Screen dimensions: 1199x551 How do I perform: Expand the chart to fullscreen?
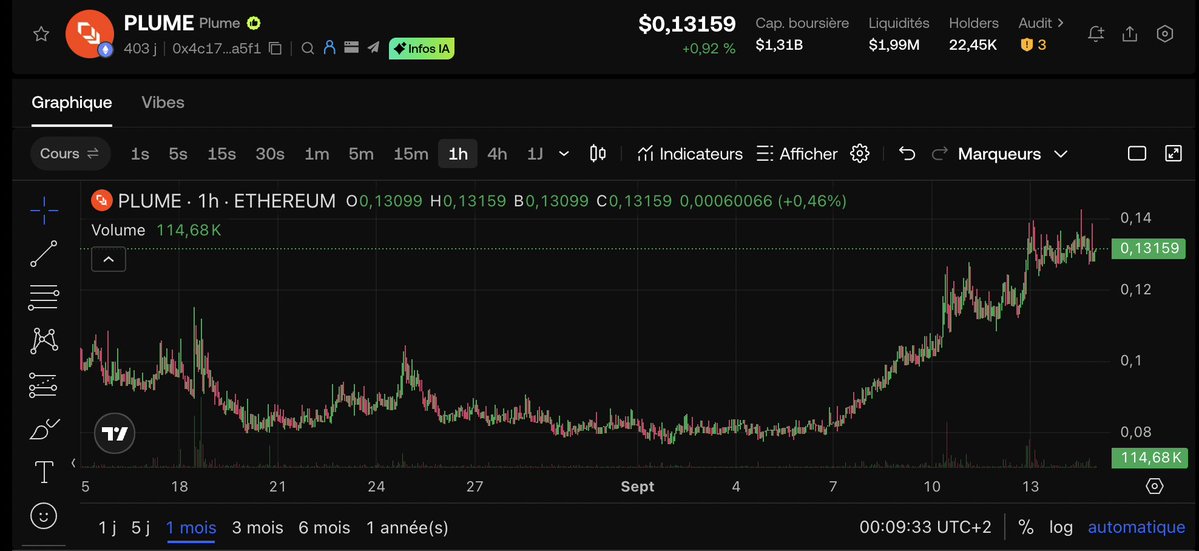[x=1174, y=154]
